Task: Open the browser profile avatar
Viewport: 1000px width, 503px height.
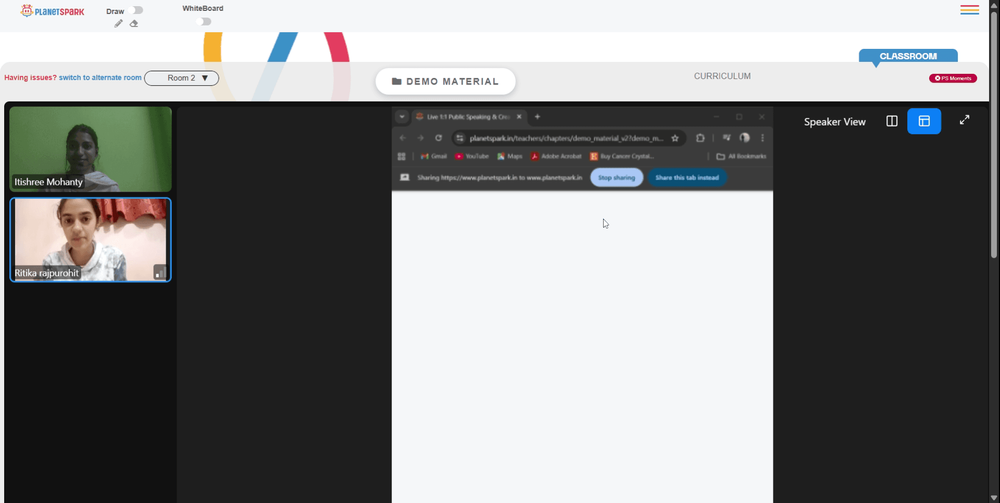Action: [x=744, y=138]
